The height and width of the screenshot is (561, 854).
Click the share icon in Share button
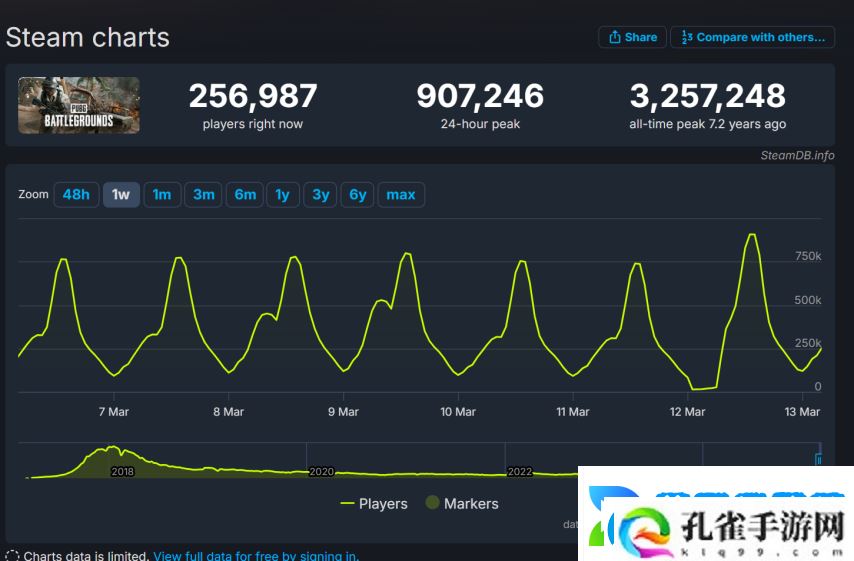point(615,36)
